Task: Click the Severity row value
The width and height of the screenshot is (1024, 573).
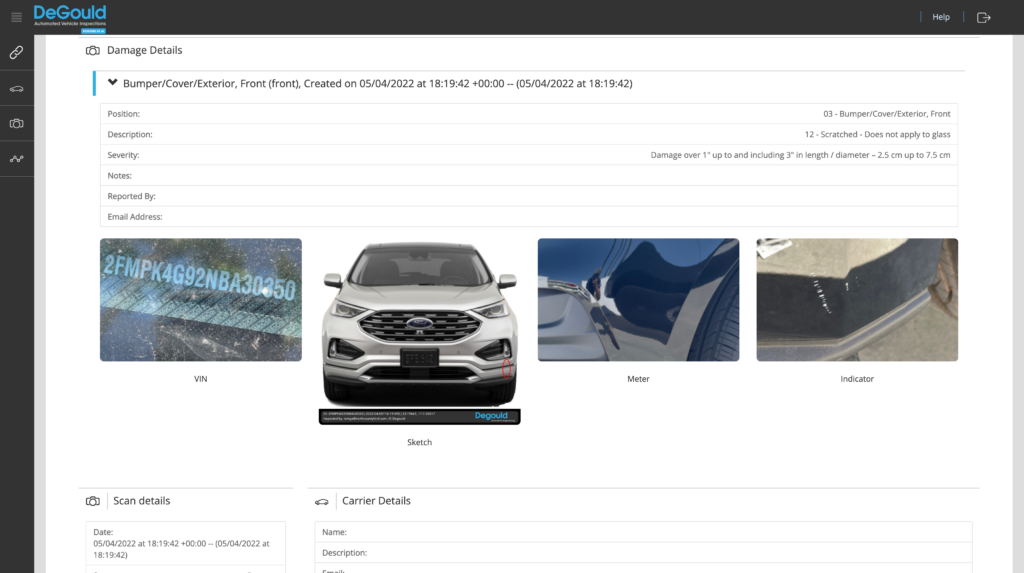Action: (x=800, y=155)
